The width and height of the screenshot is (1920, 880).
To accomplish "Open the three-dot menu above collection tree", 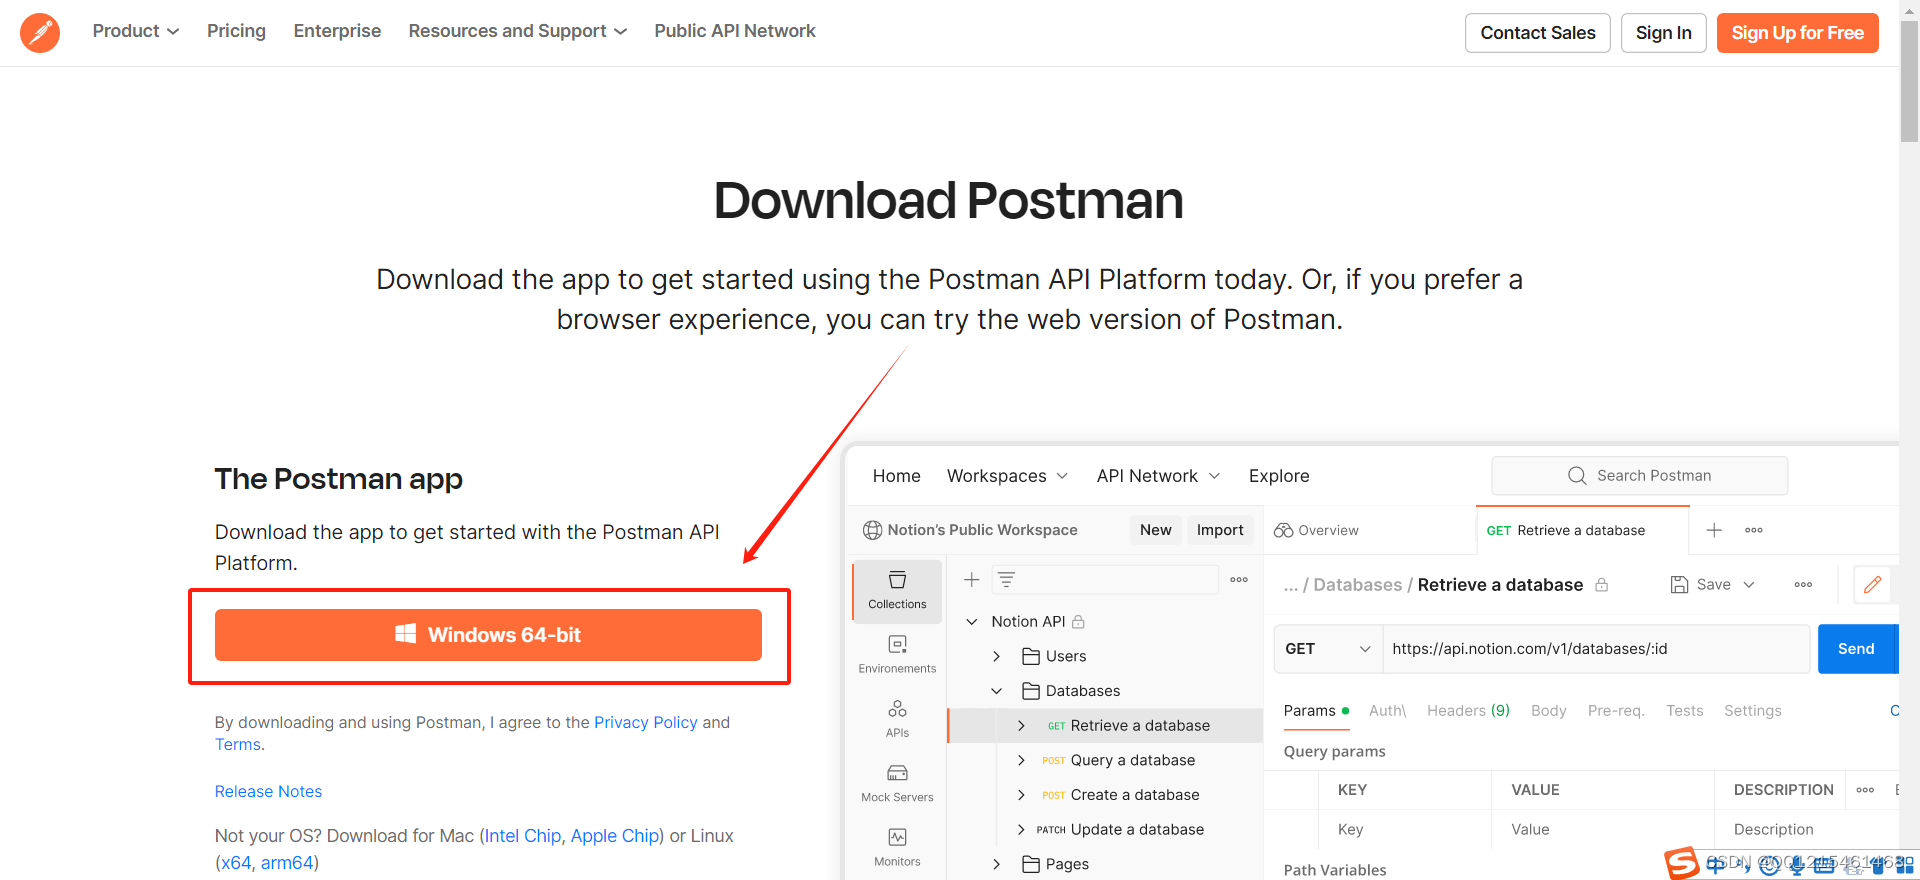I will click(1239, 580).
